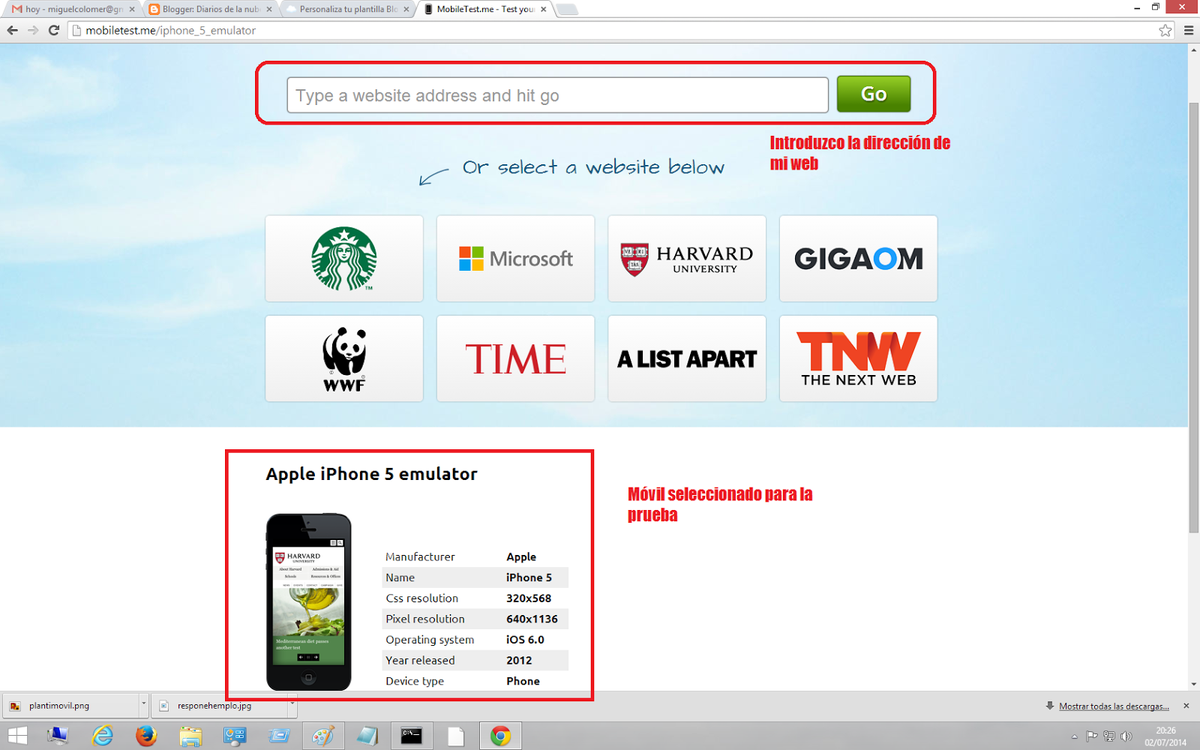Screen dimensions: 1200x750
Task: Bookmark this page with the star icon
Action: (x=1165, y=31)
